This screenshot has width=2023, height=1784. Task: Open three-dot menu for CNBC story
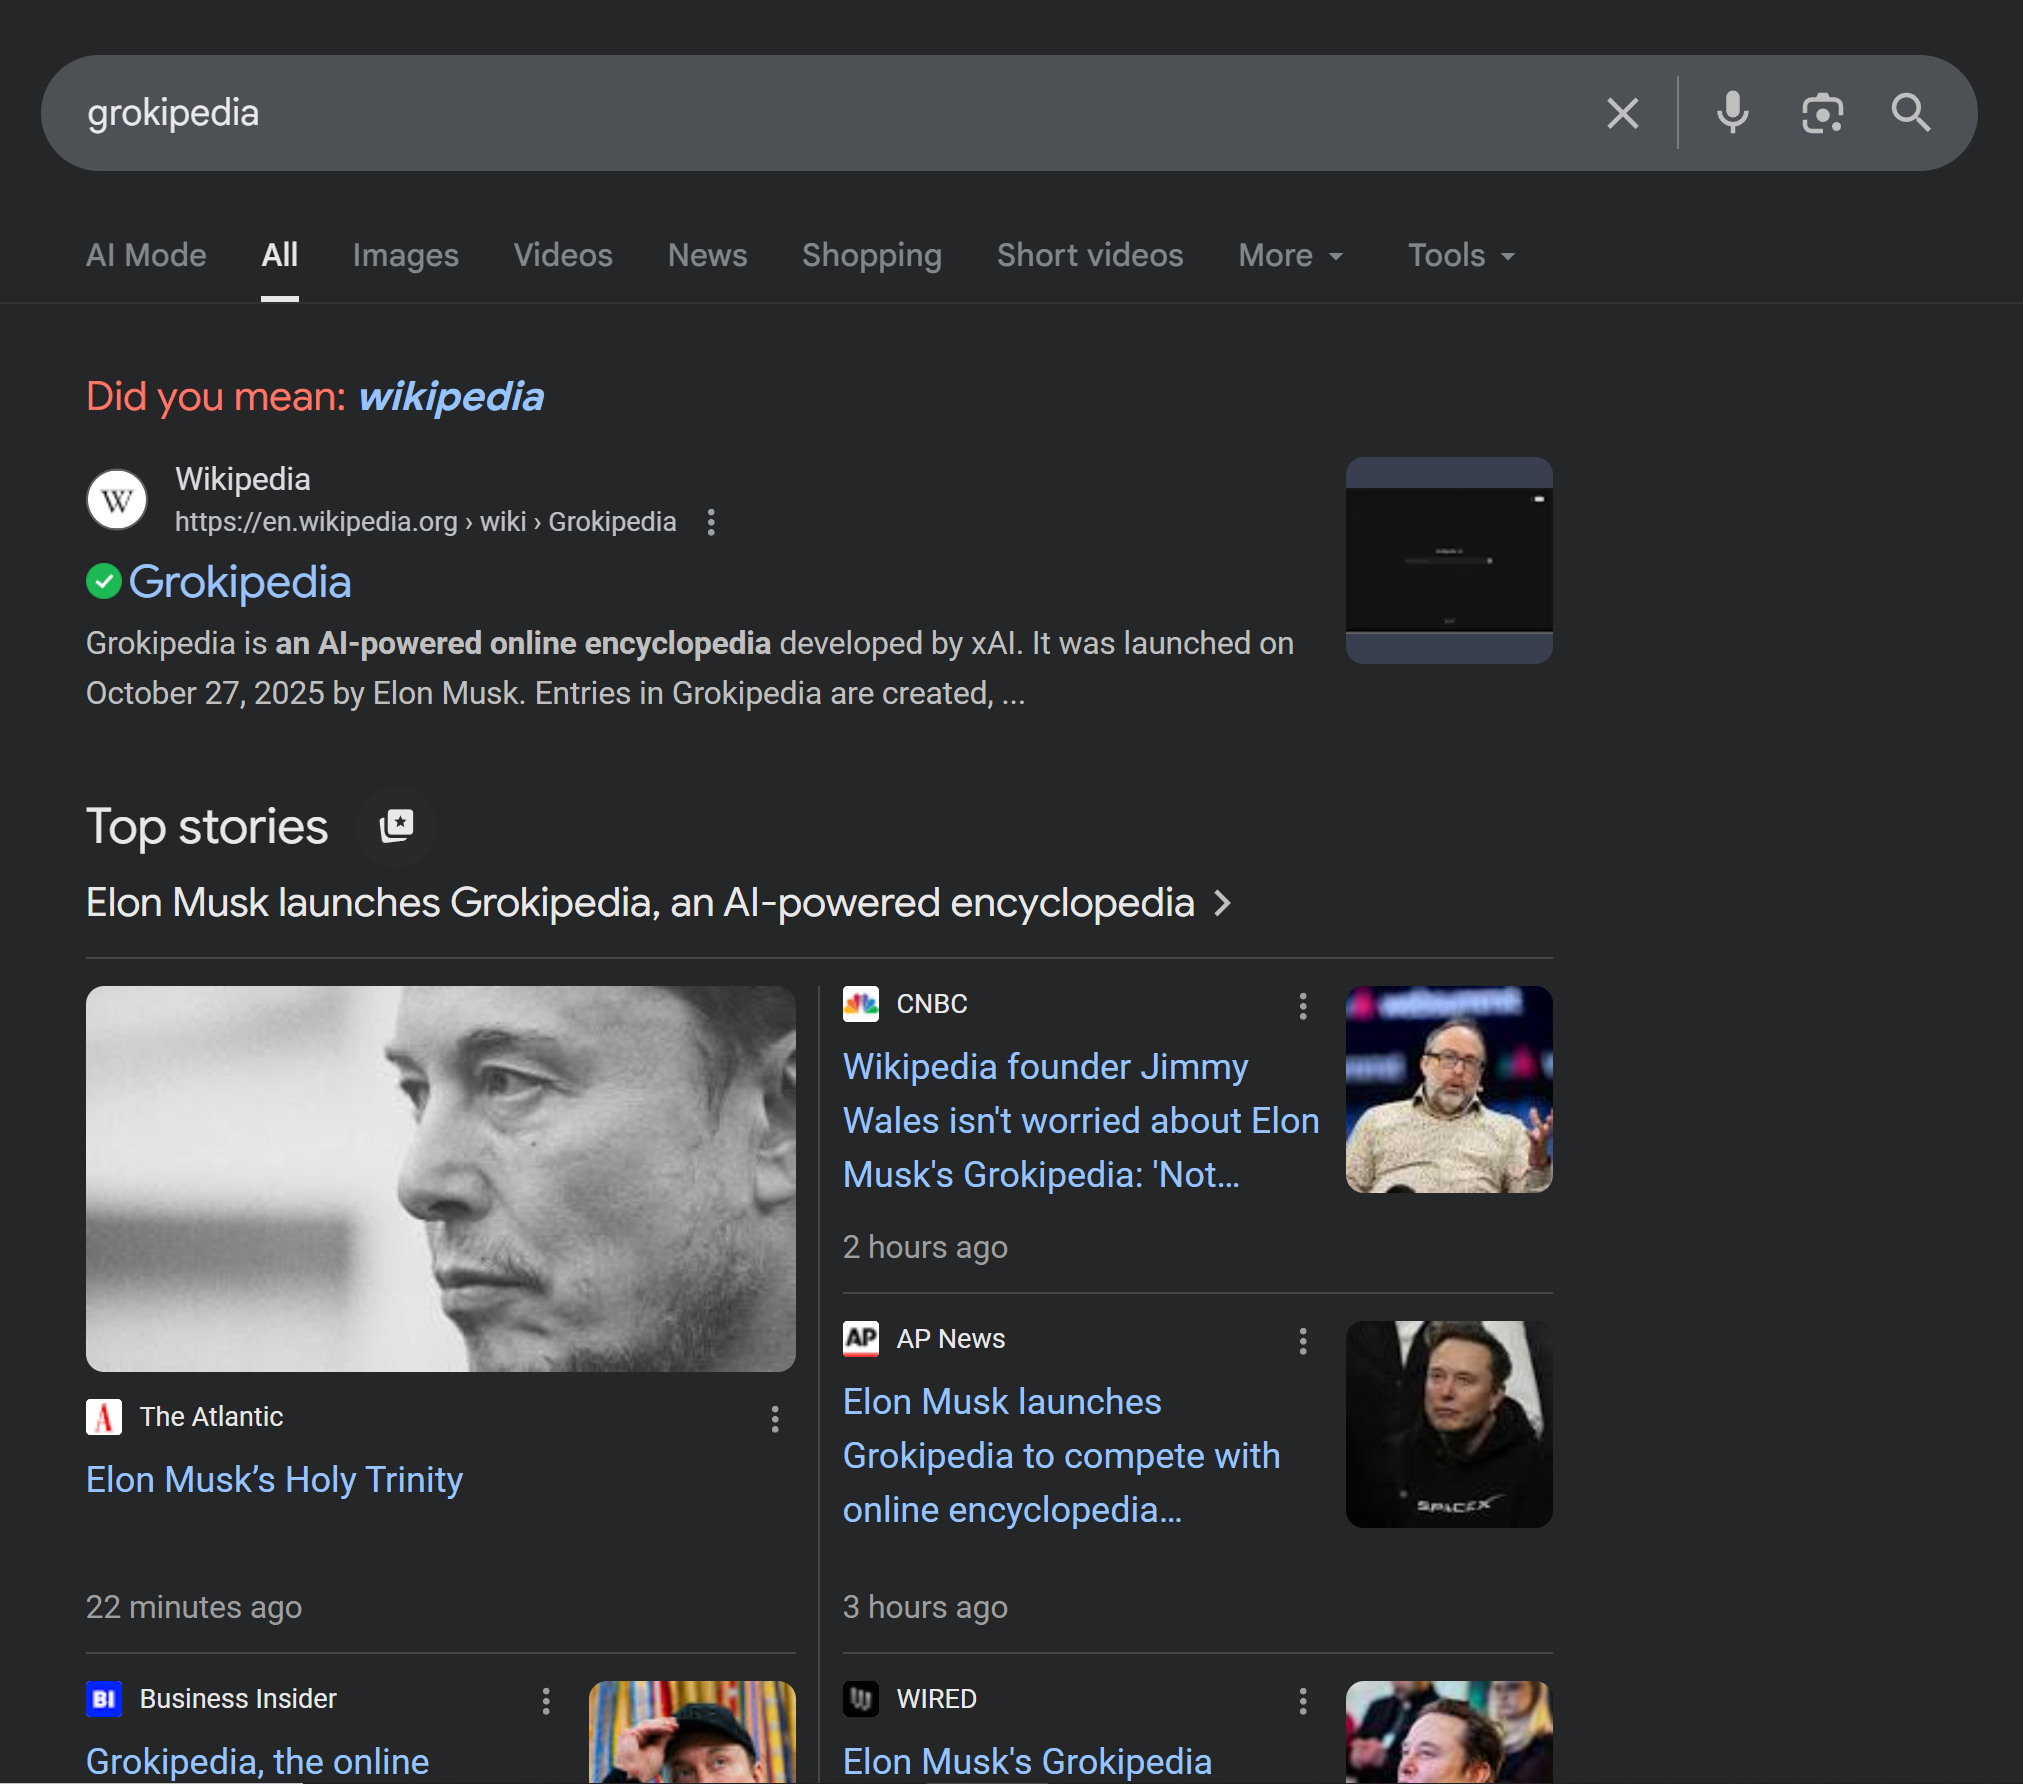1302,1006
